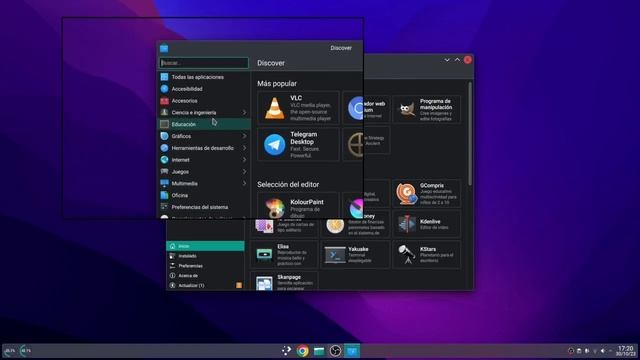Open the application launcher in the taskbar
Image resolution: width=640 pixels, height=360 pixels.
pos(287,351)
